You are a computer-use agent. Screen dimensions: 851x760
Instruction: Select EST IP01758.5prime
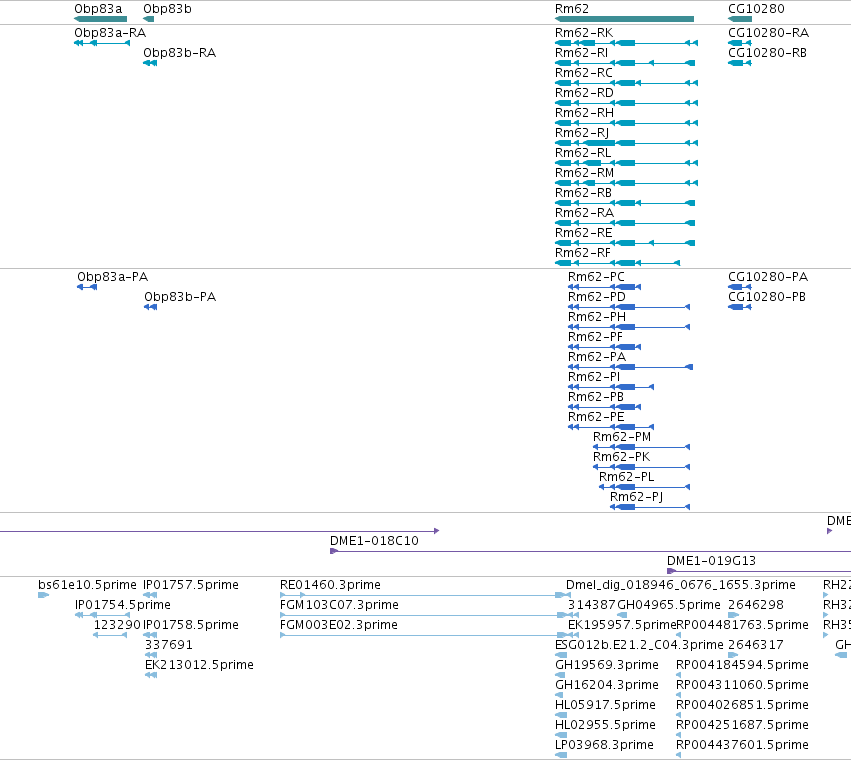(x=150, y=636)
